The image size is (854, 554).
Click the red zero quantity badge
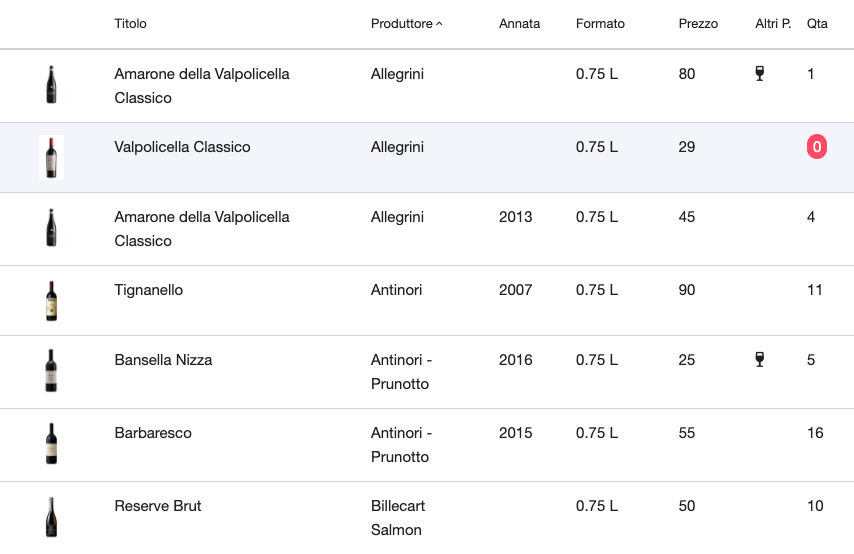pos(816,147)
